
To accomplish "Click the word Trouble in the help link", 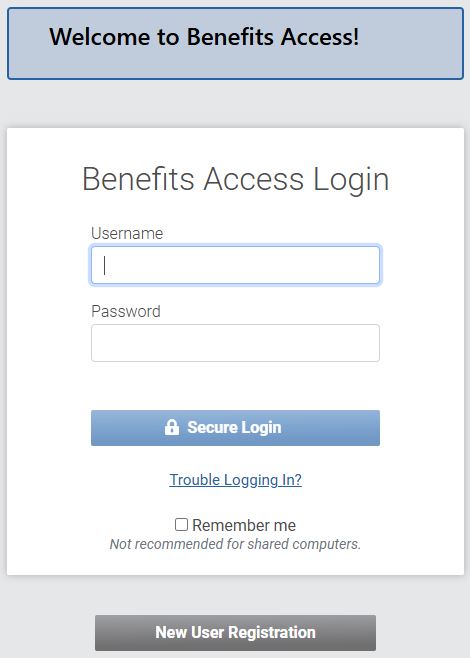I will pos(194,480).
